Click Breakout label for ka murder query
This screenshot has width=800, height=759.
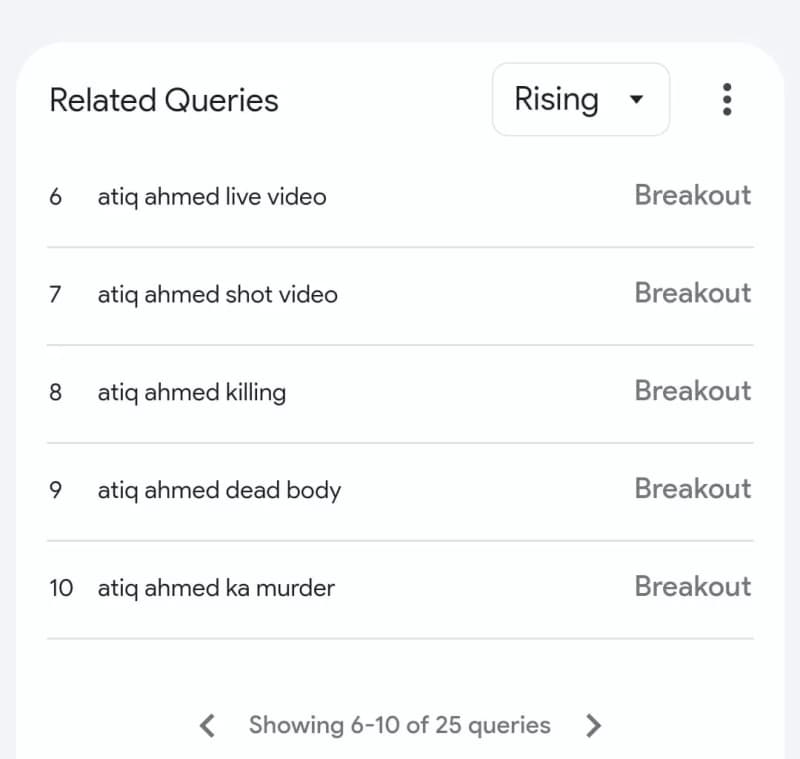click(x=692, y=587)
